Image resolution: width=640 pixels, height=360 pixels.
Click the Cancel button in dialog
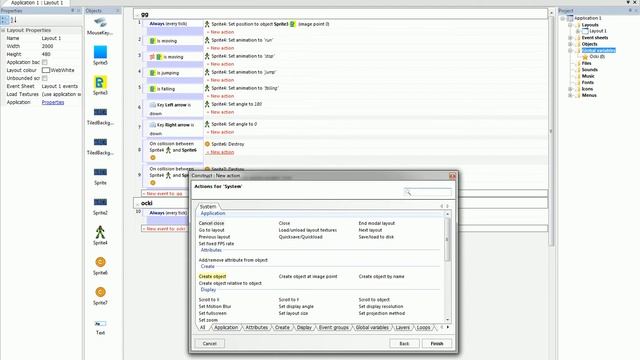click(209, 344)
